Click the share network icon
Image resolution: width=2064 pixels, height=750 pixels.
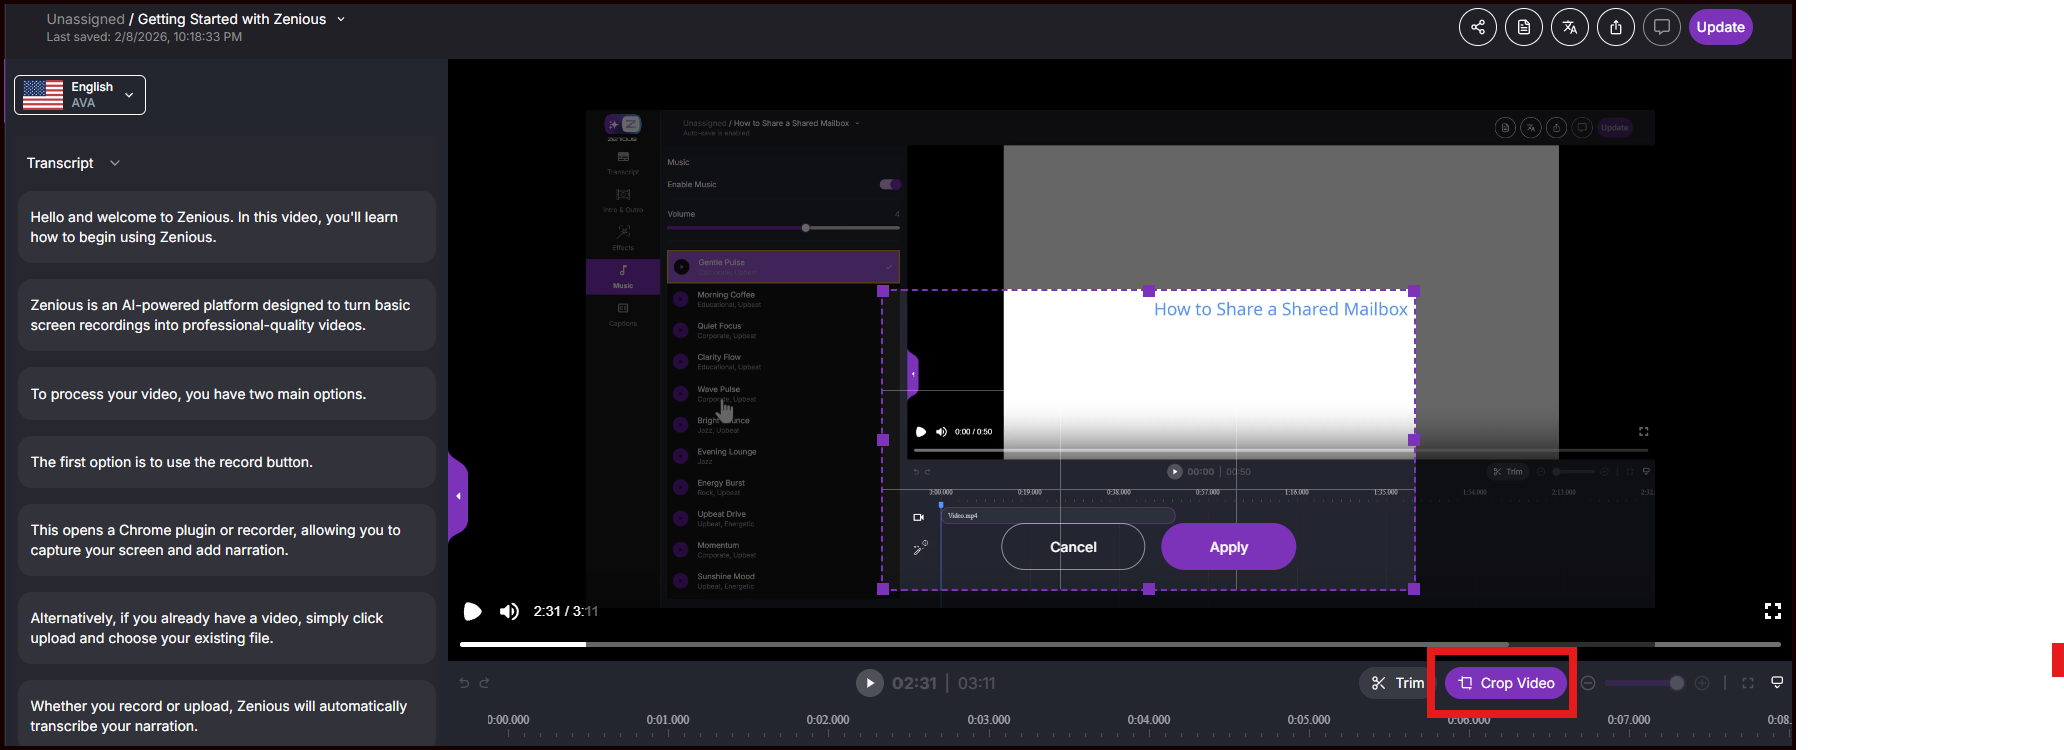coord(1477,27)
